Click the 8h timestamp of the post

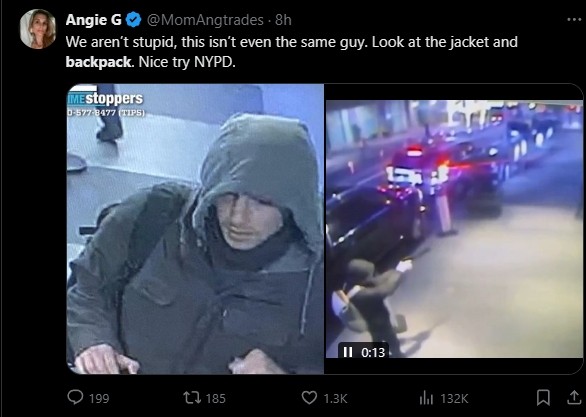click(283, 20)
